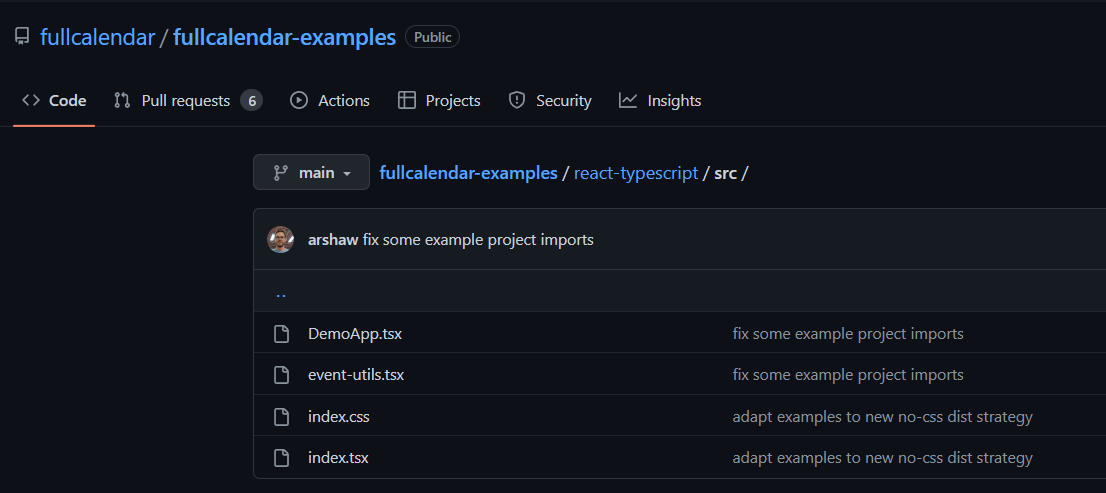Click the pull request count badge 6

tap(251, 101)
